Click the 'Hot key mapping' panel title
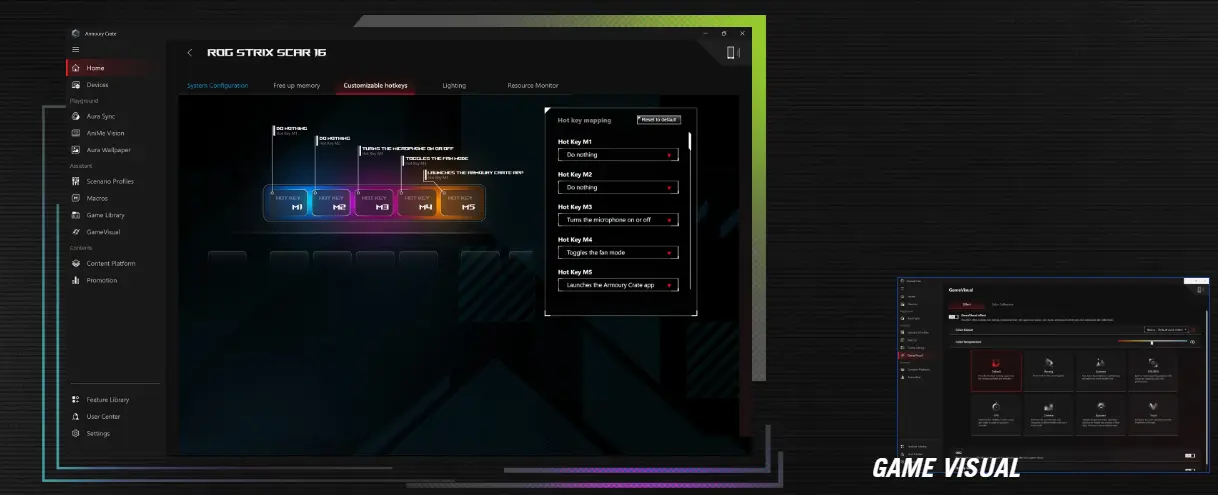Image resolution: width=1218 pixels, height=495 pixels. point(584,120)
